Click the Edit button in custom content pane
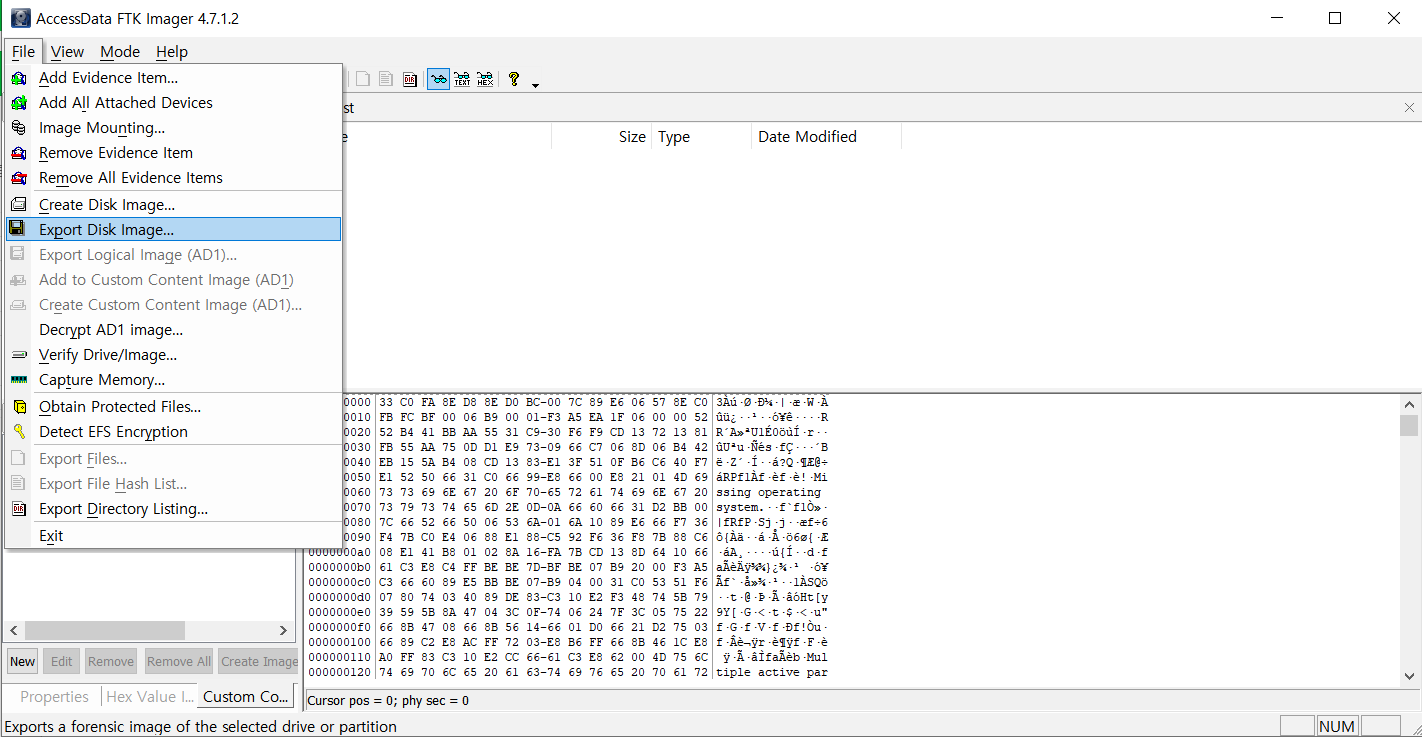Image resolution: width=1422 pixels, height=737 pixels. [62, 661]
